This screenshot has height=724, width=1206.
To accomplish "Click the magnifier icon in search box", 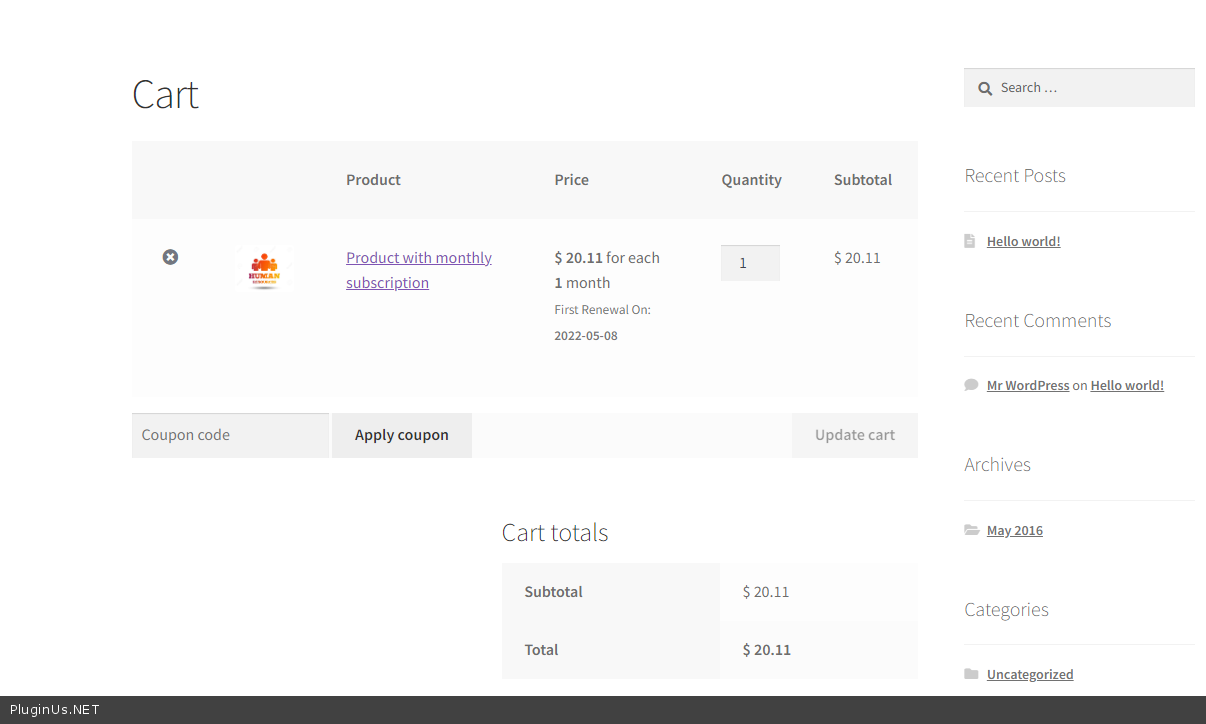I will [x=984, y=88].
